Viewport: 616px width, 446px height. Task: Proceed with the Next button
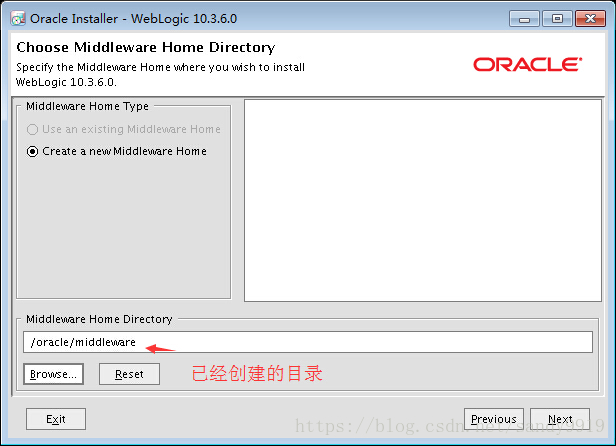point(560,419)
